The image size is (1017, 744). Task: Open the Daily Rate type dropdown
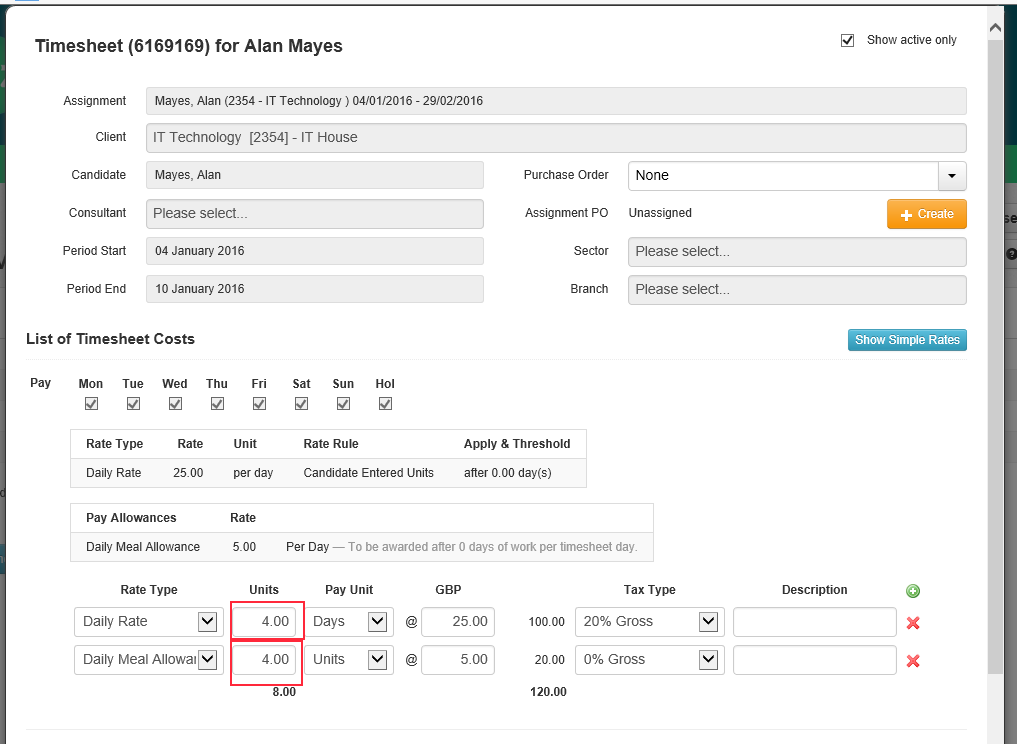click(149, 622)
